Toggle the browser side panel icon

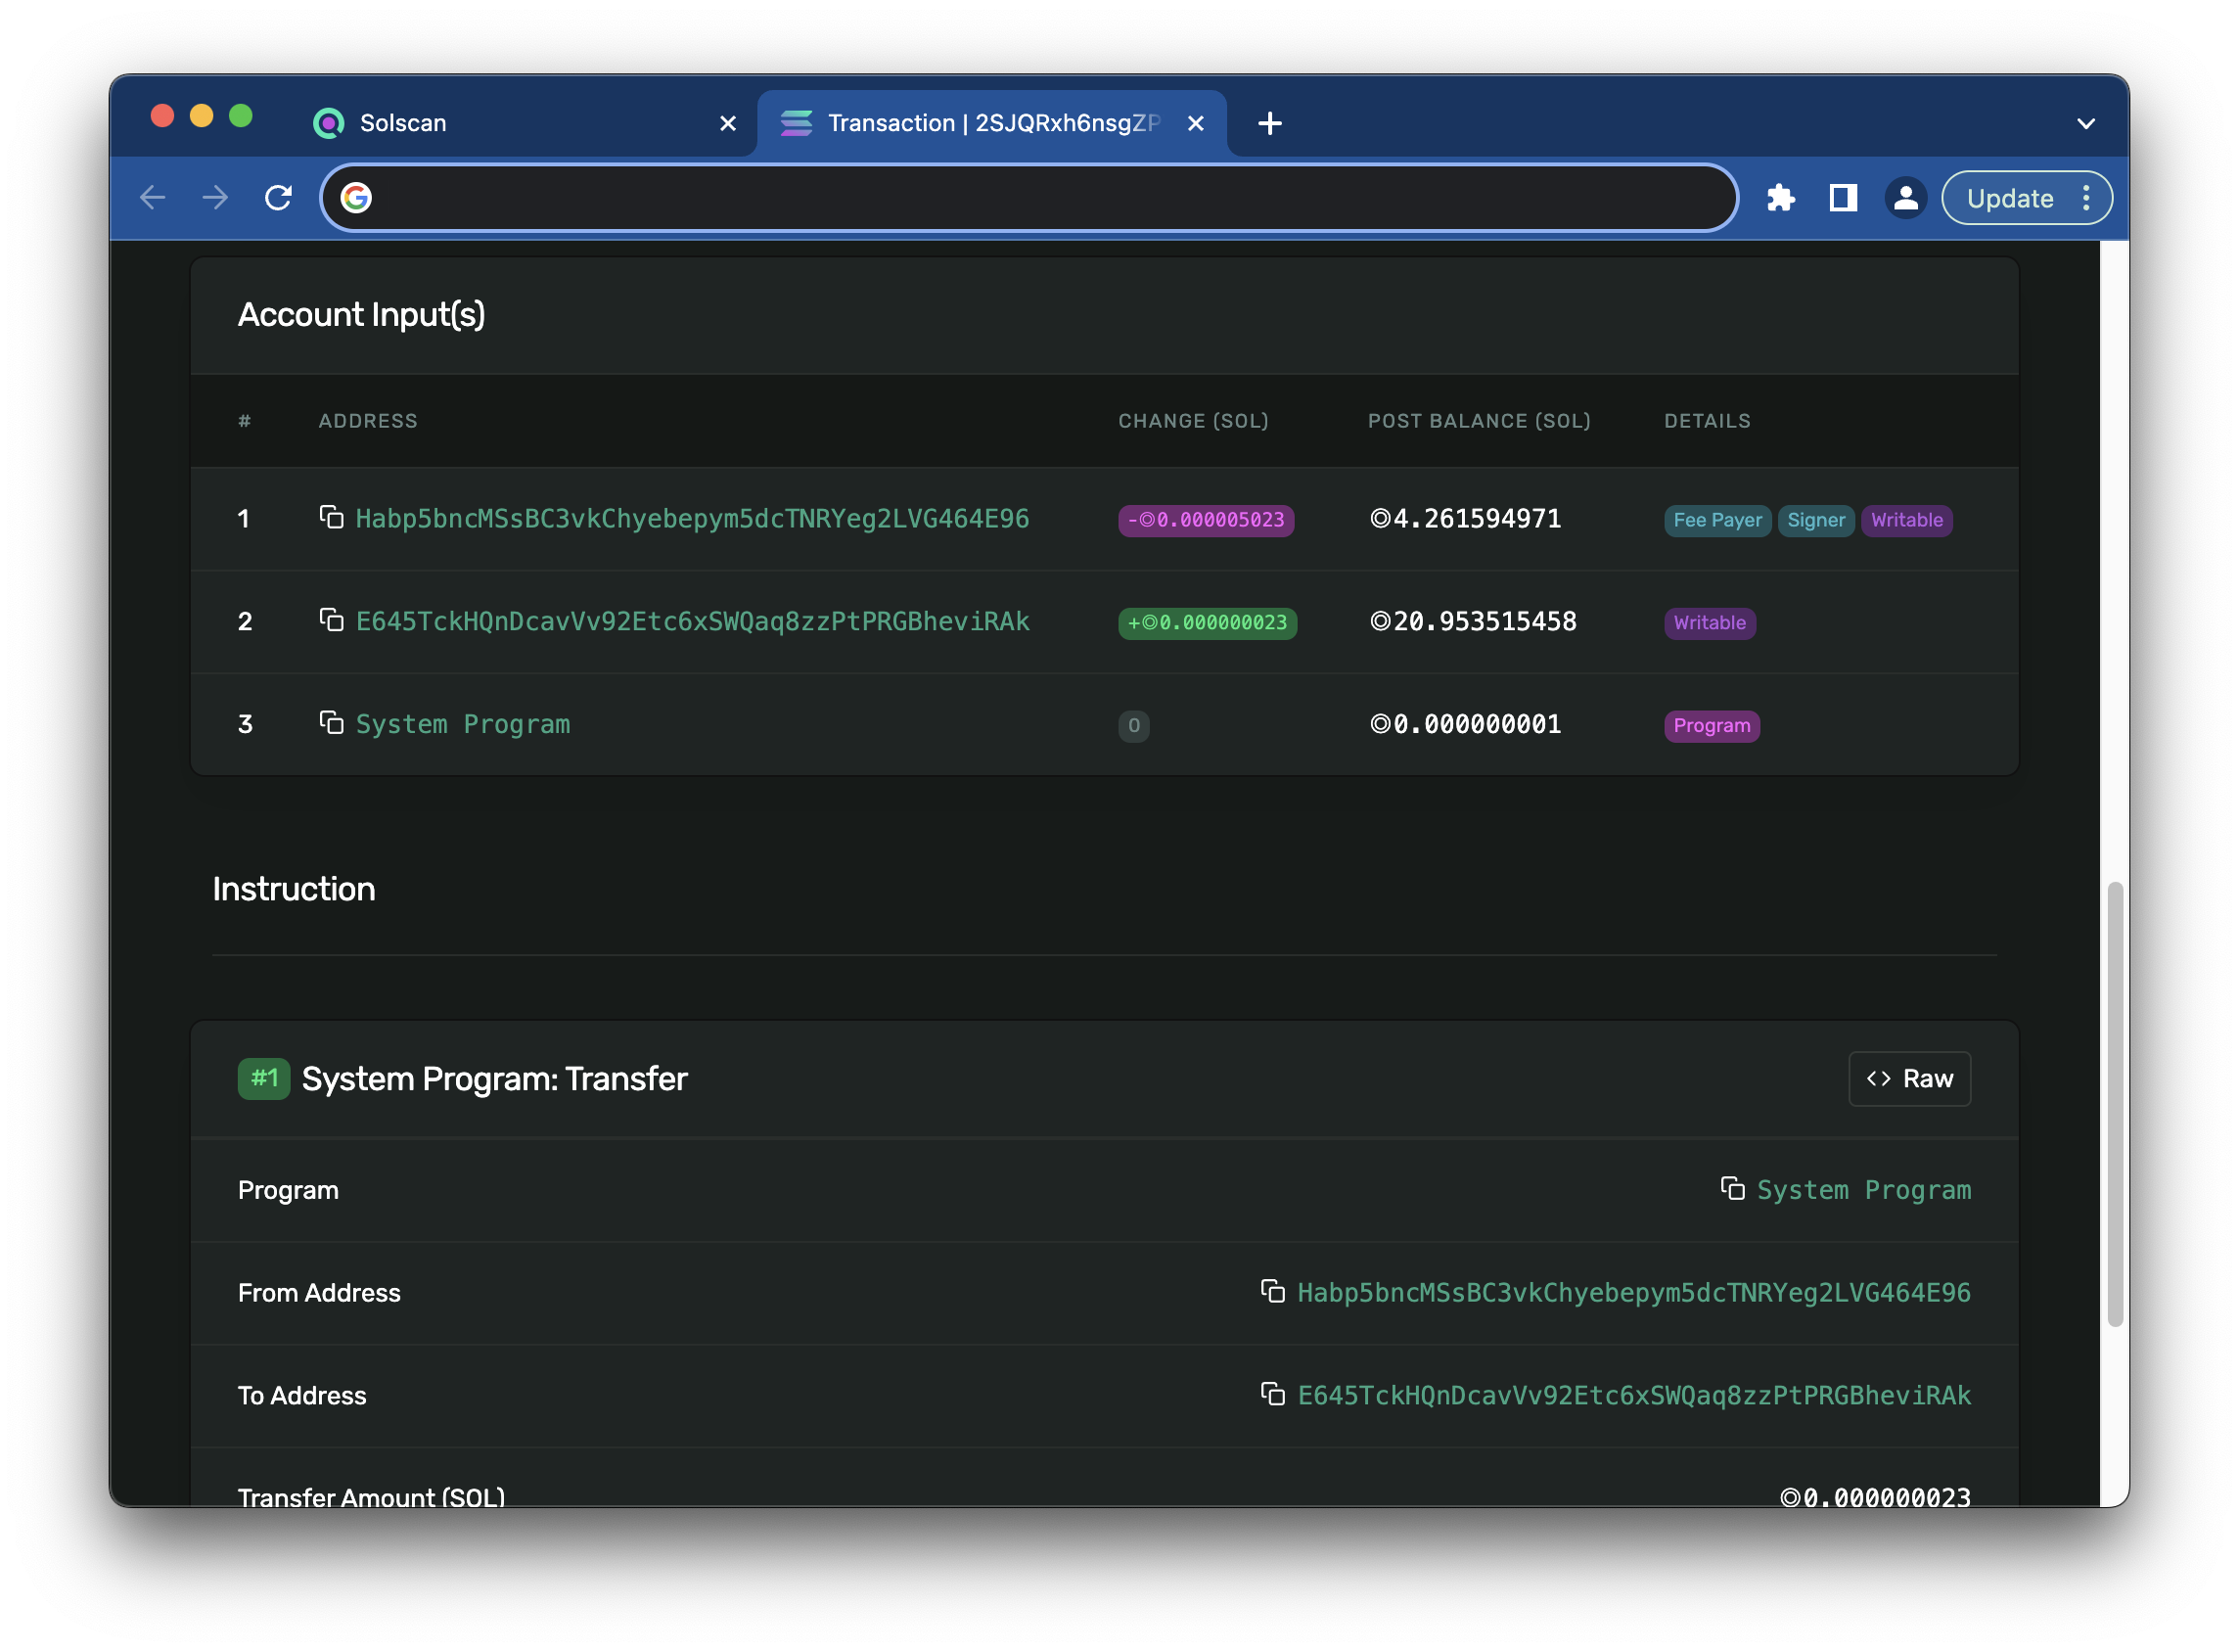(1845, 198)
